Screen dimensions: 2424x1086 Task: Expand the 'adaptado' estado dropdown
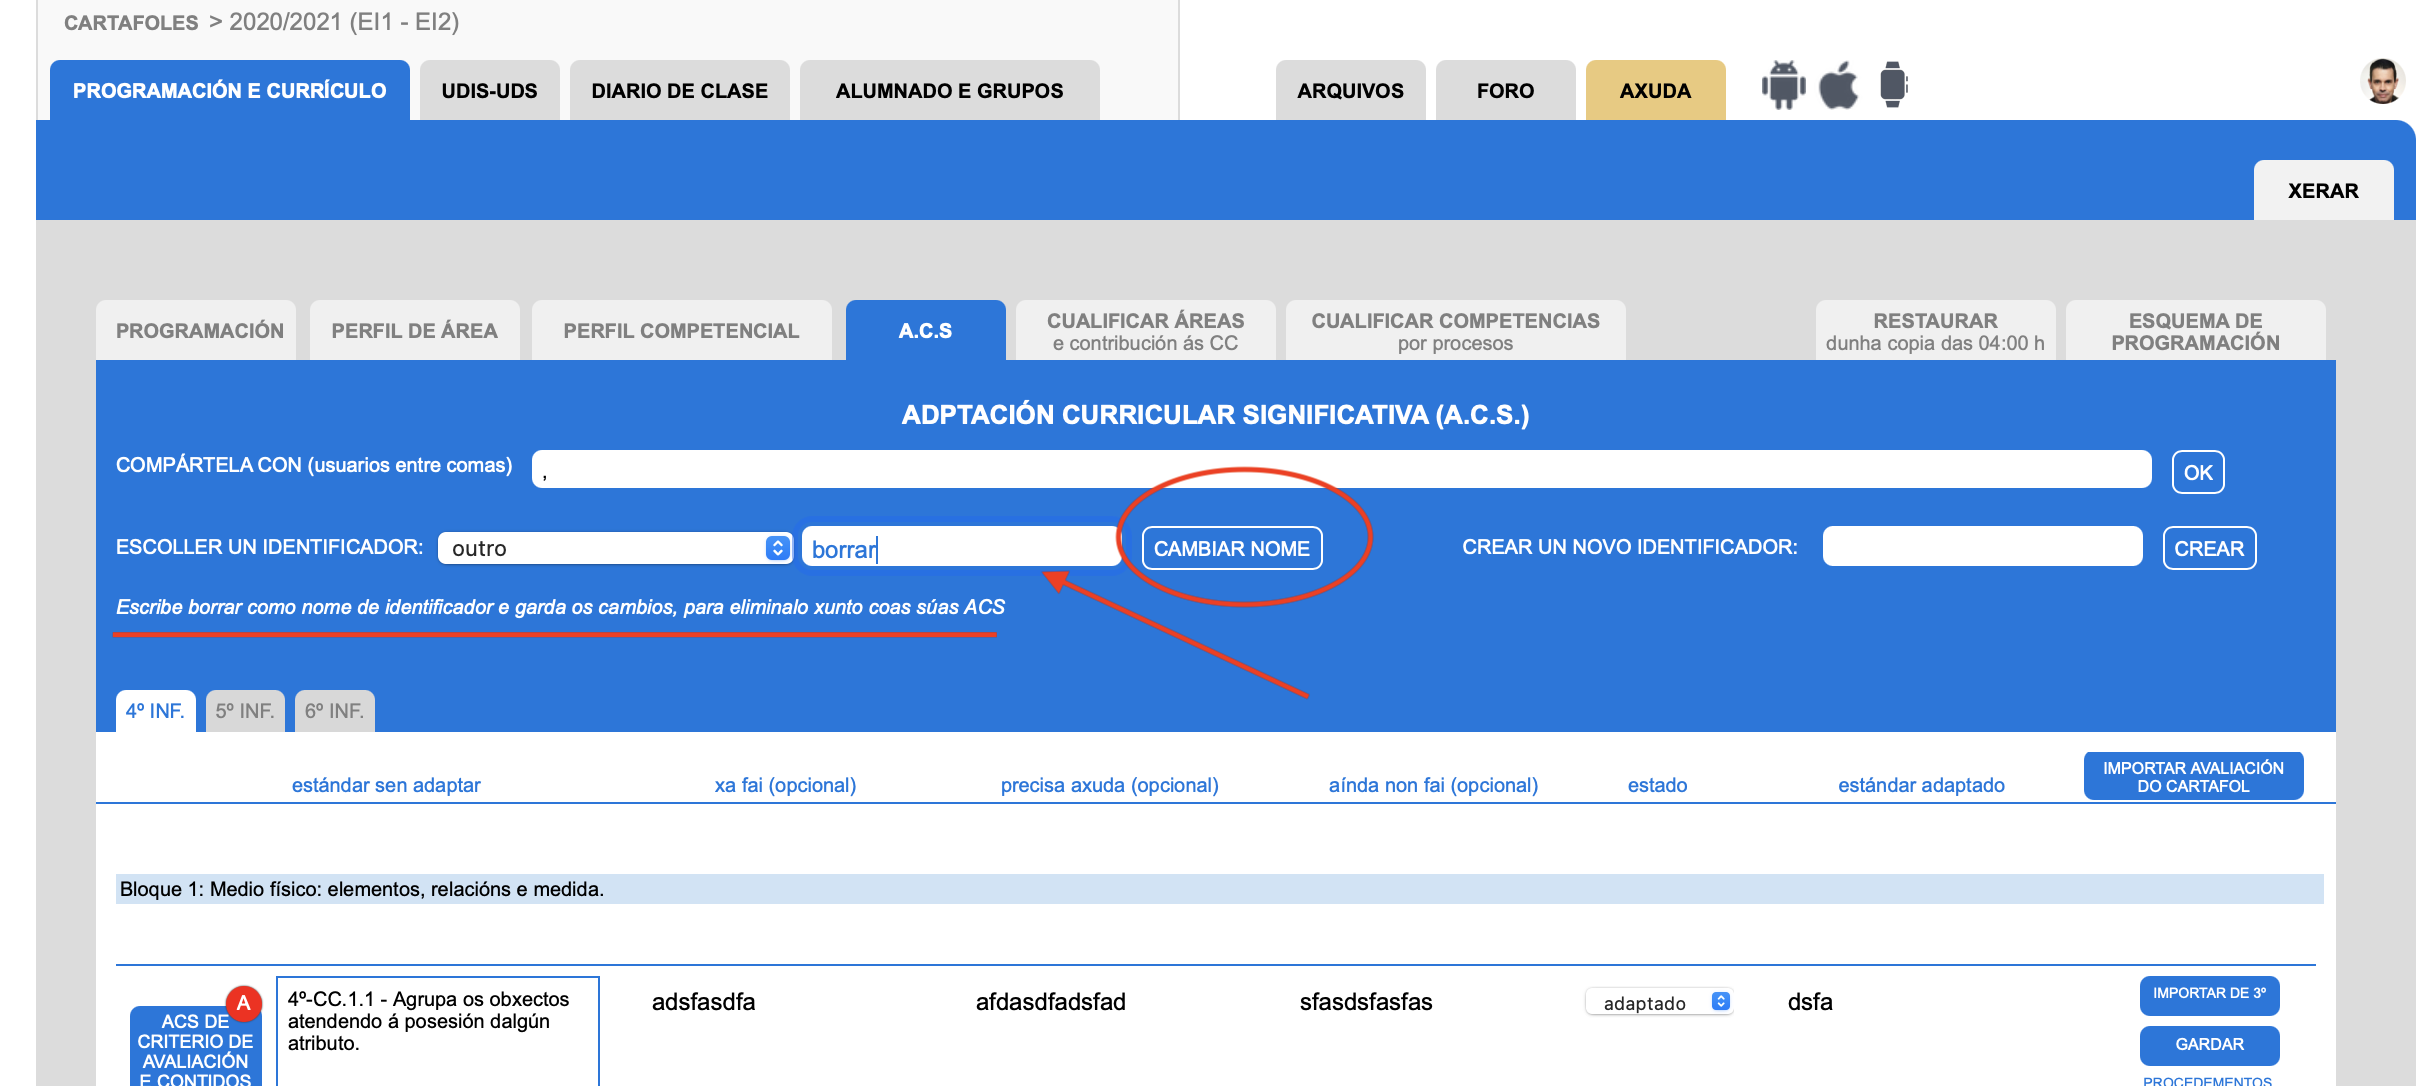click(1659, 1002)
